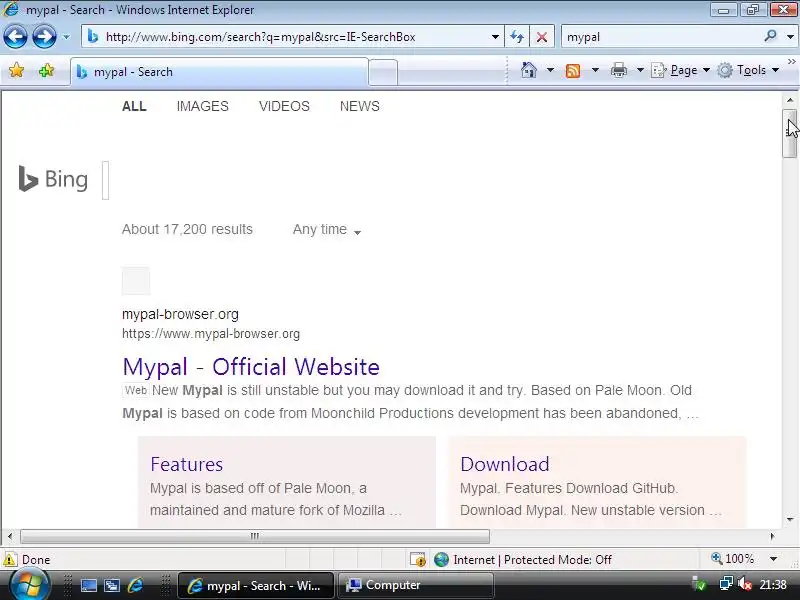
Task: Click the muted volume tray icon
Action: pyautogui.click(x=745, y=584)
